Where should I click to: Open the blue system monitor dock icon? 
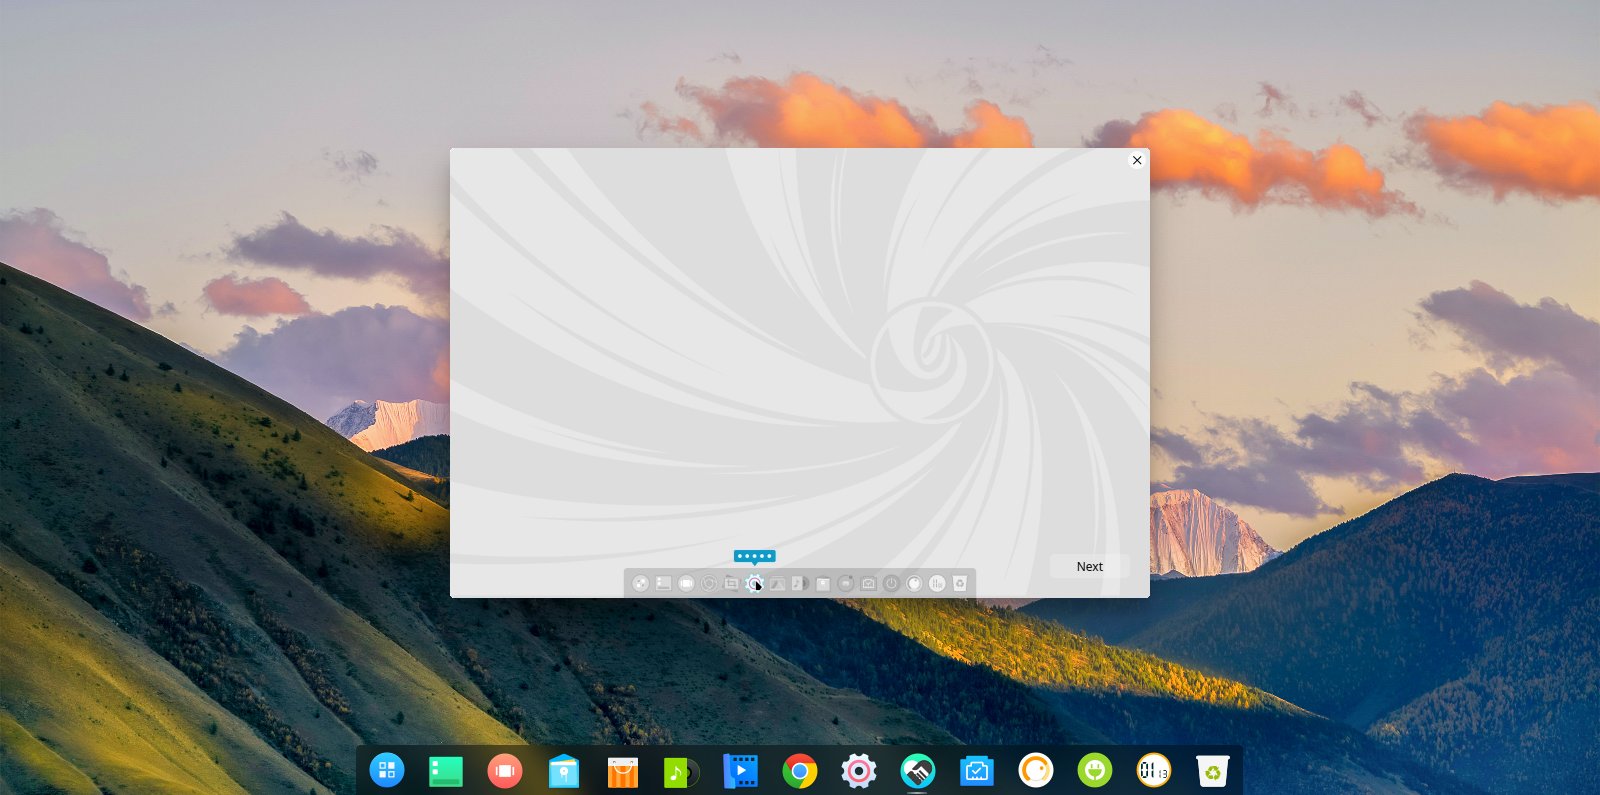pos(977,771)
